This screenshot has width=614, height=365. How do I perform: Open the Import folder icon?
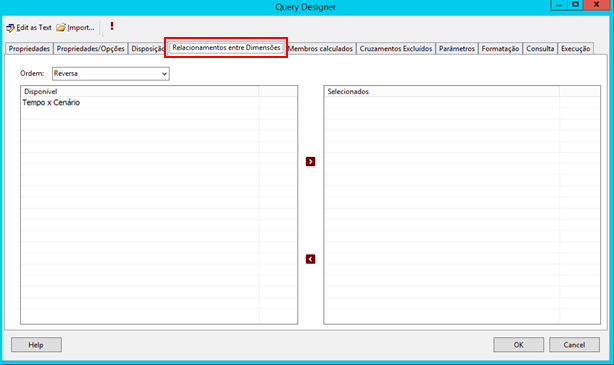tap(61, 27)
